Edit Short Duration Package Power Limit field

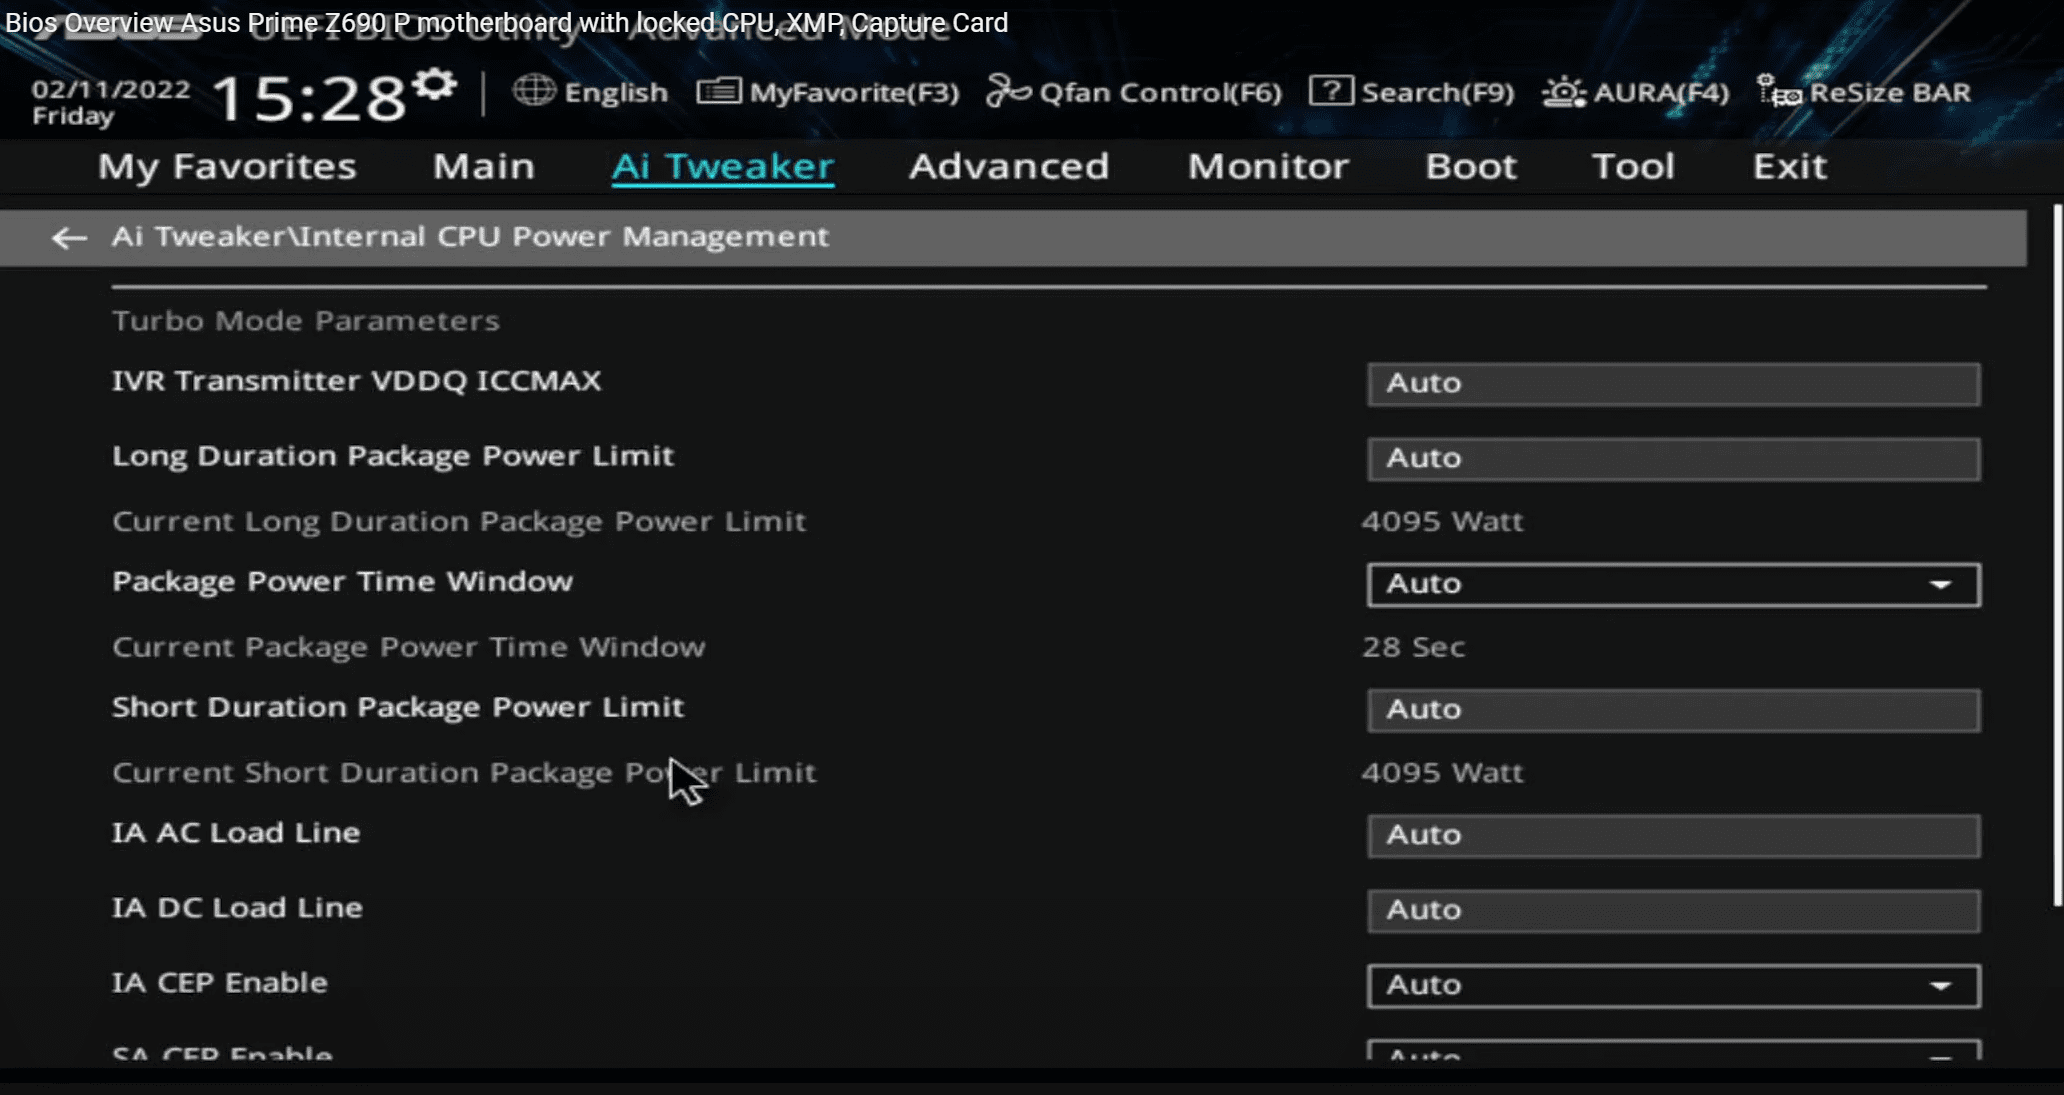[x=1673, y=710]
